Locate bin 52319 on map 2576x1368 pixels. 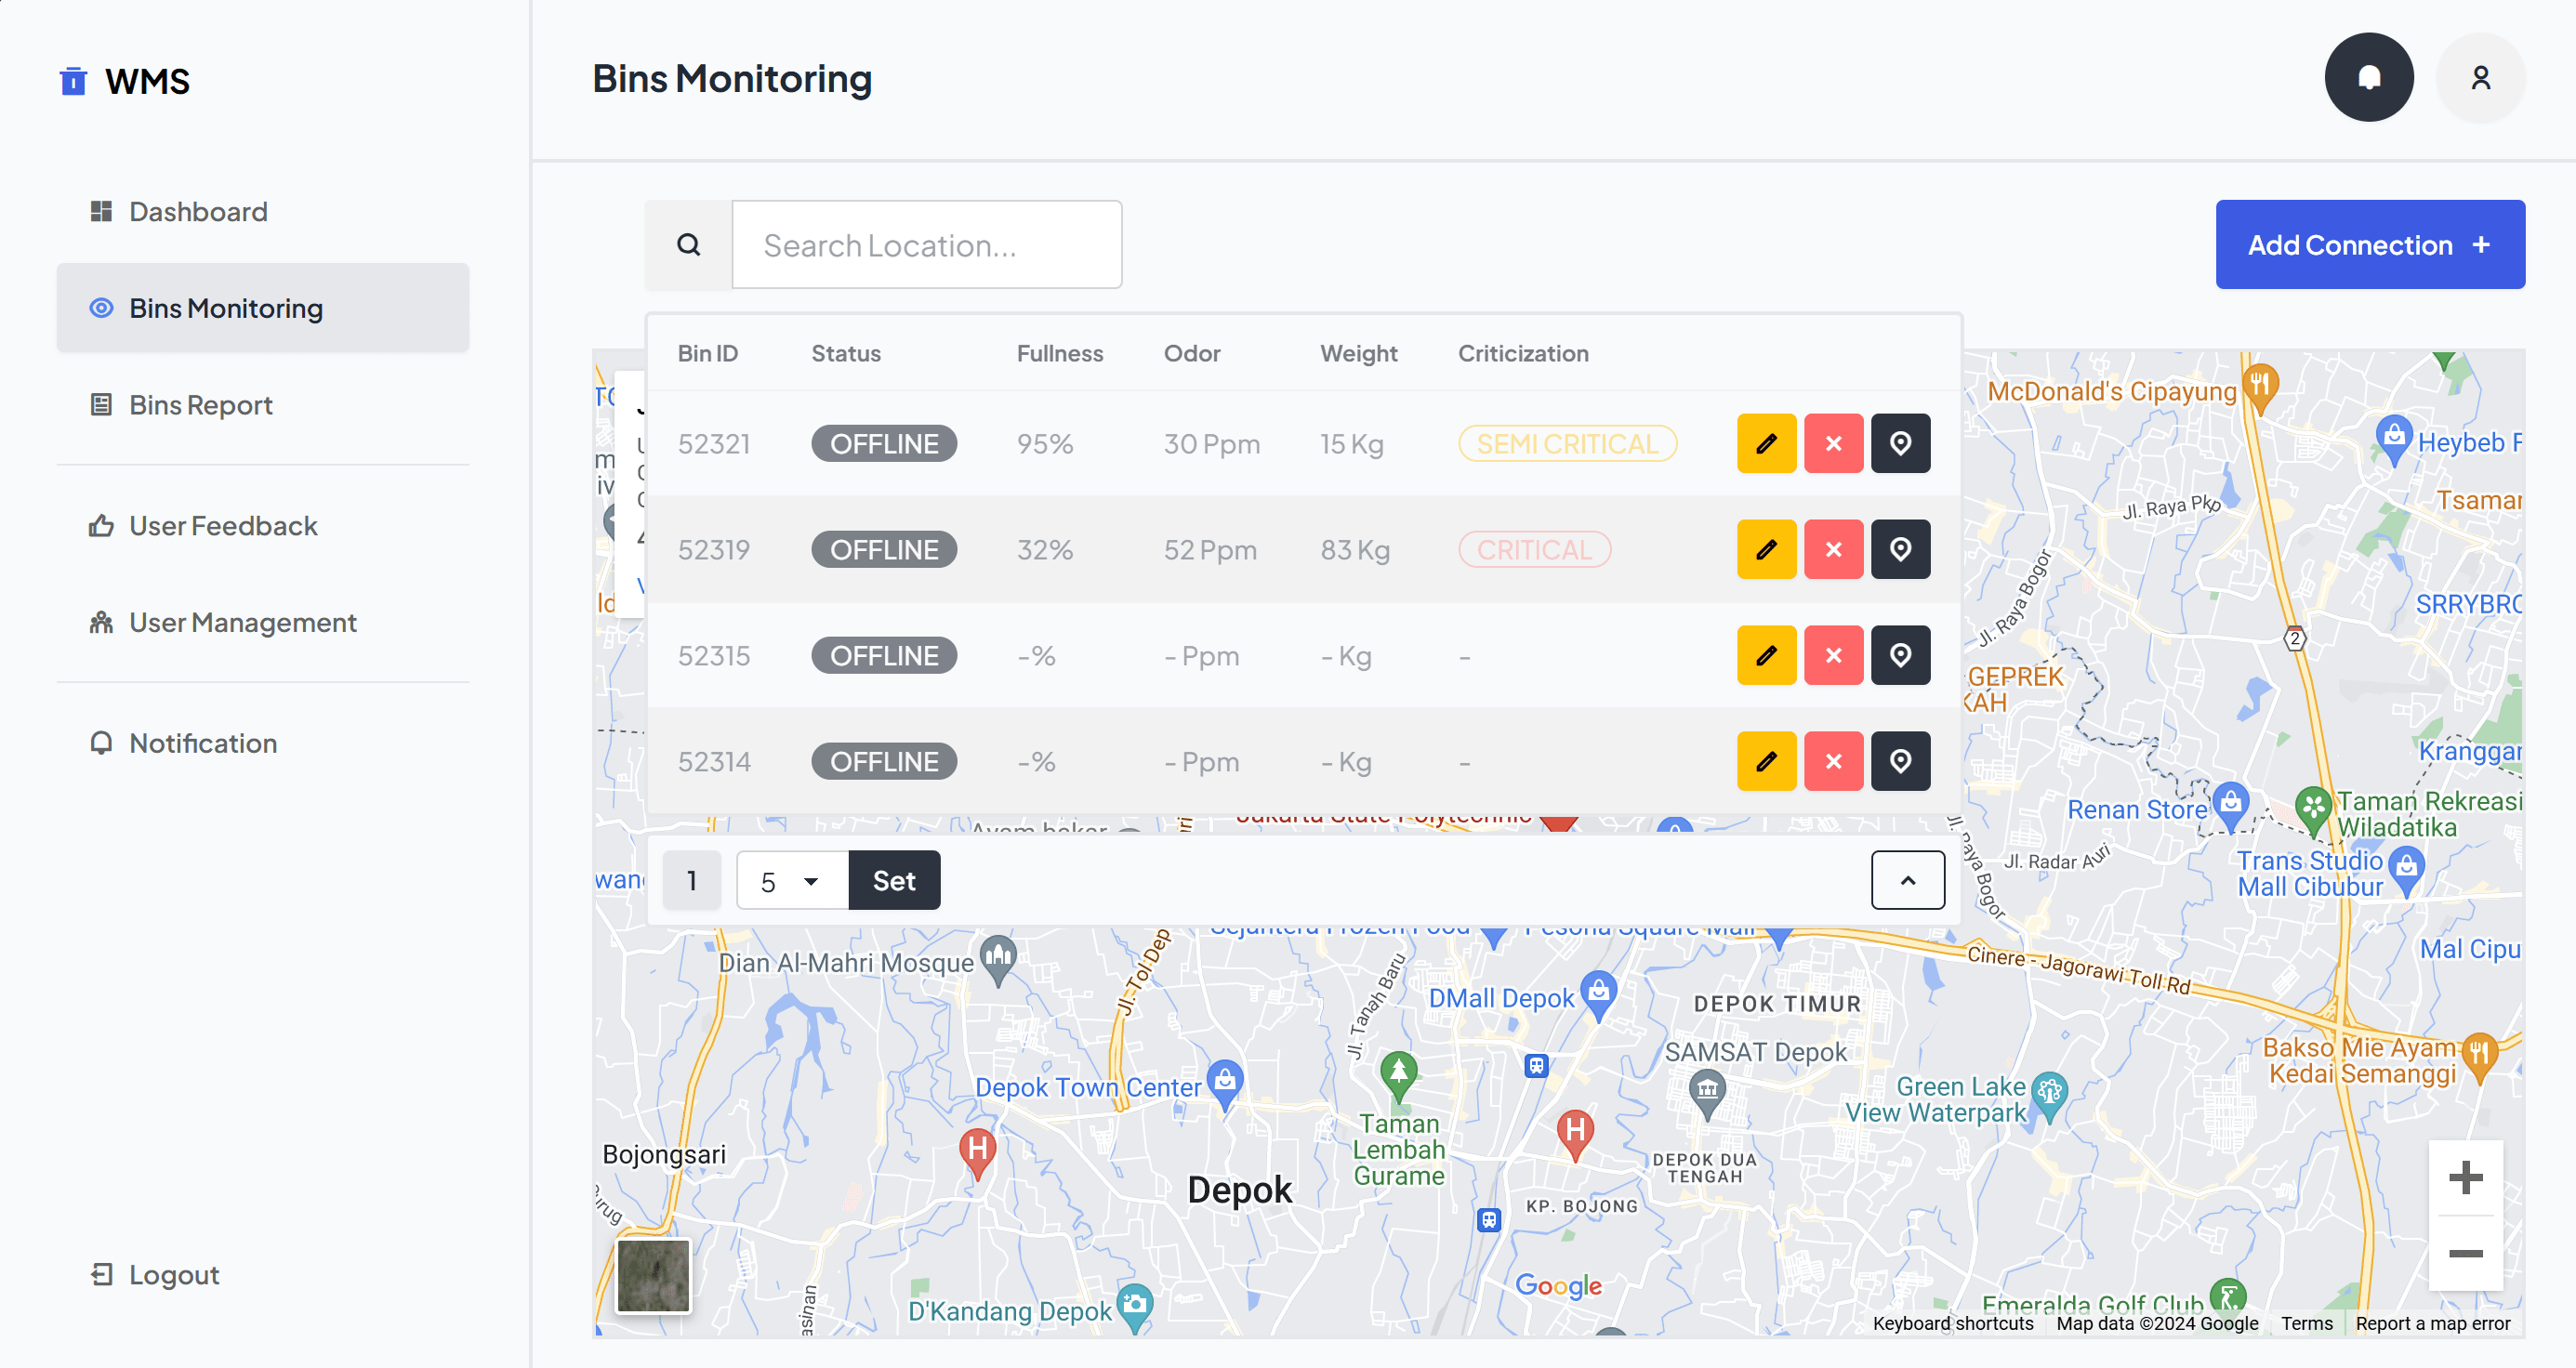1900,549
